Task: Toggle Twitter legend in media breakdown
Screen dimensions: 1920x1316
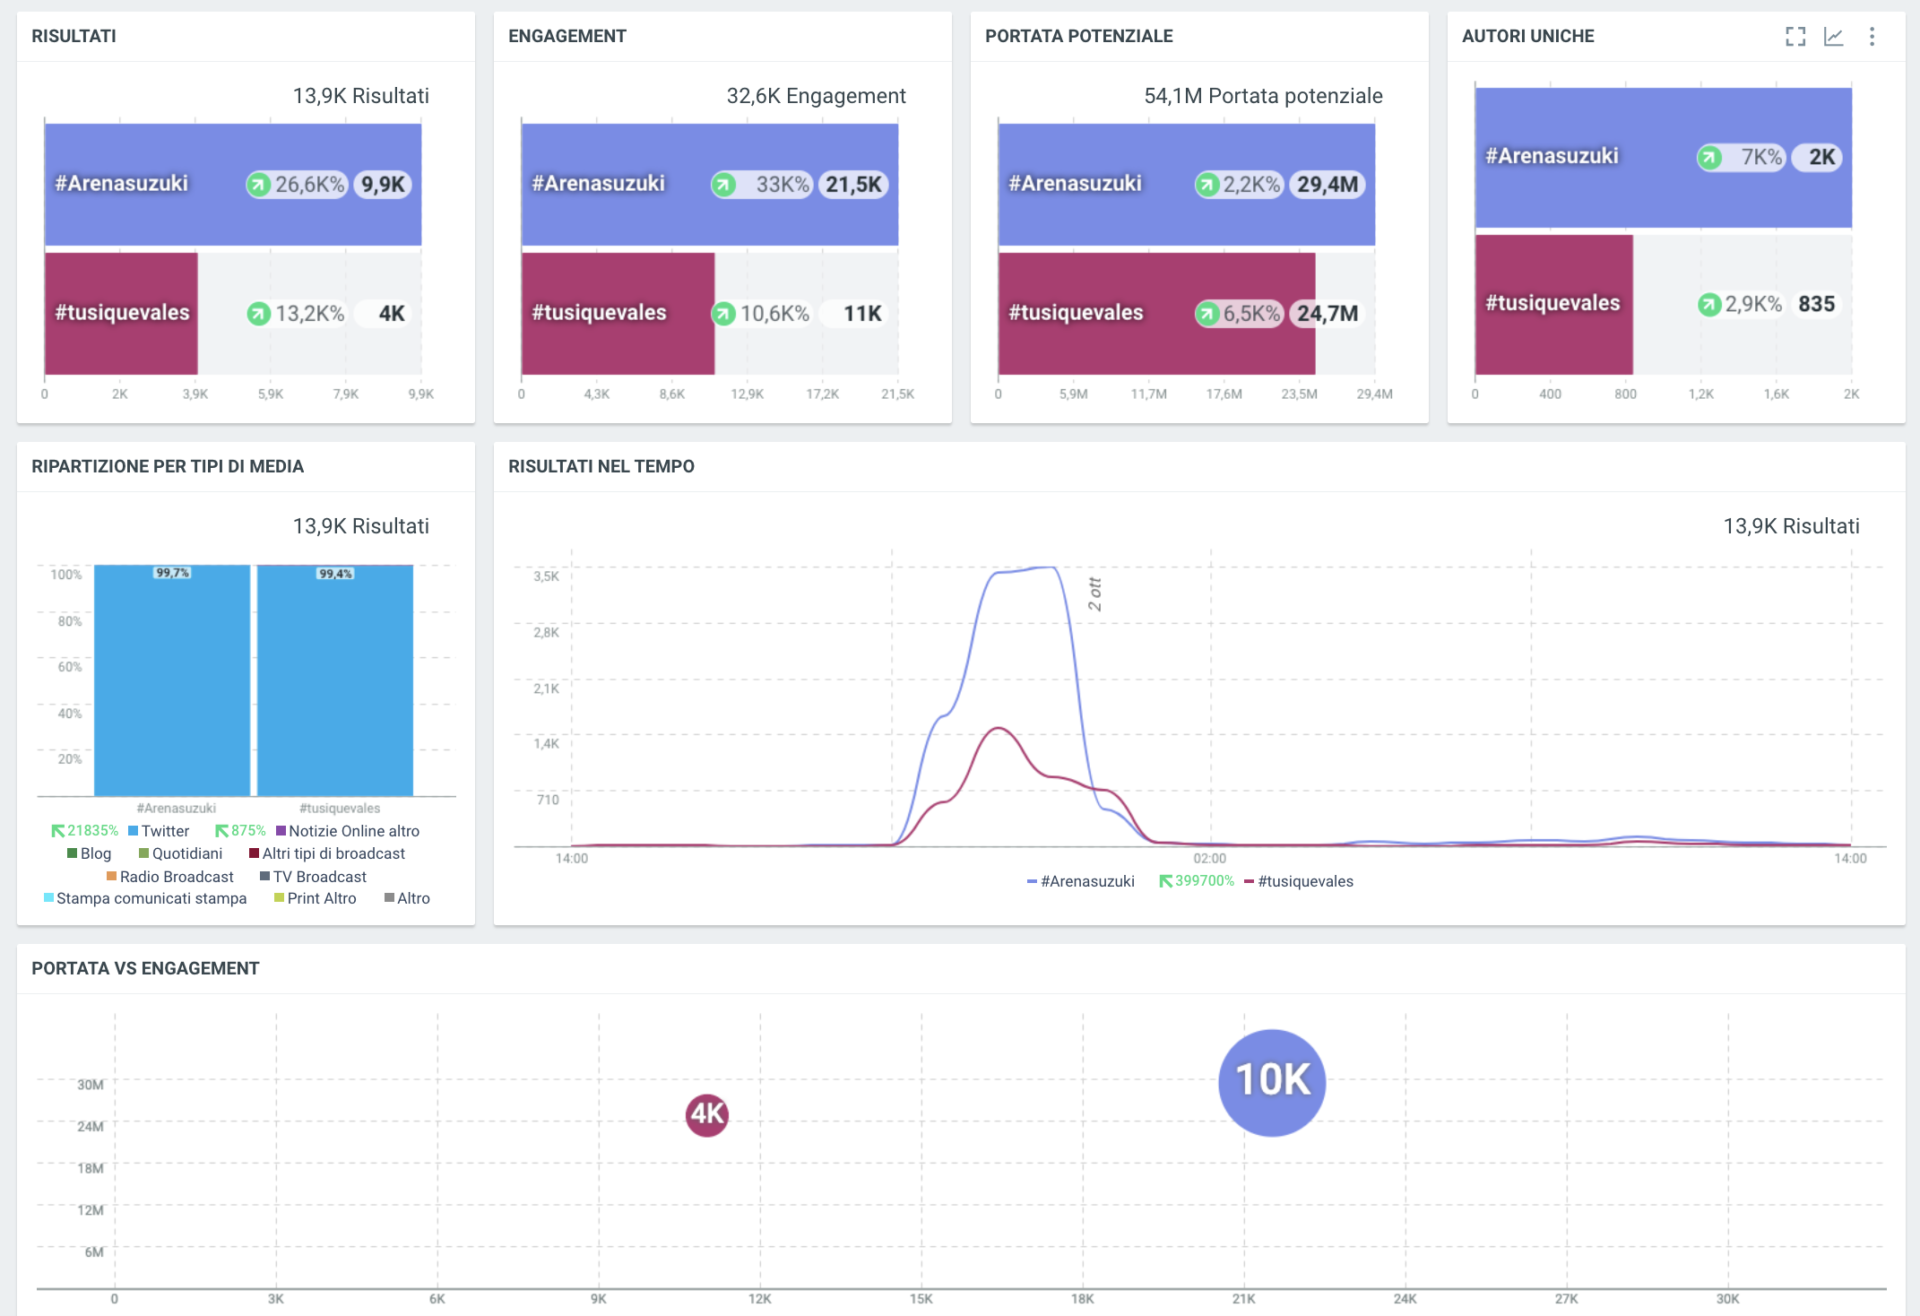Action: click(x=159, y=831)
